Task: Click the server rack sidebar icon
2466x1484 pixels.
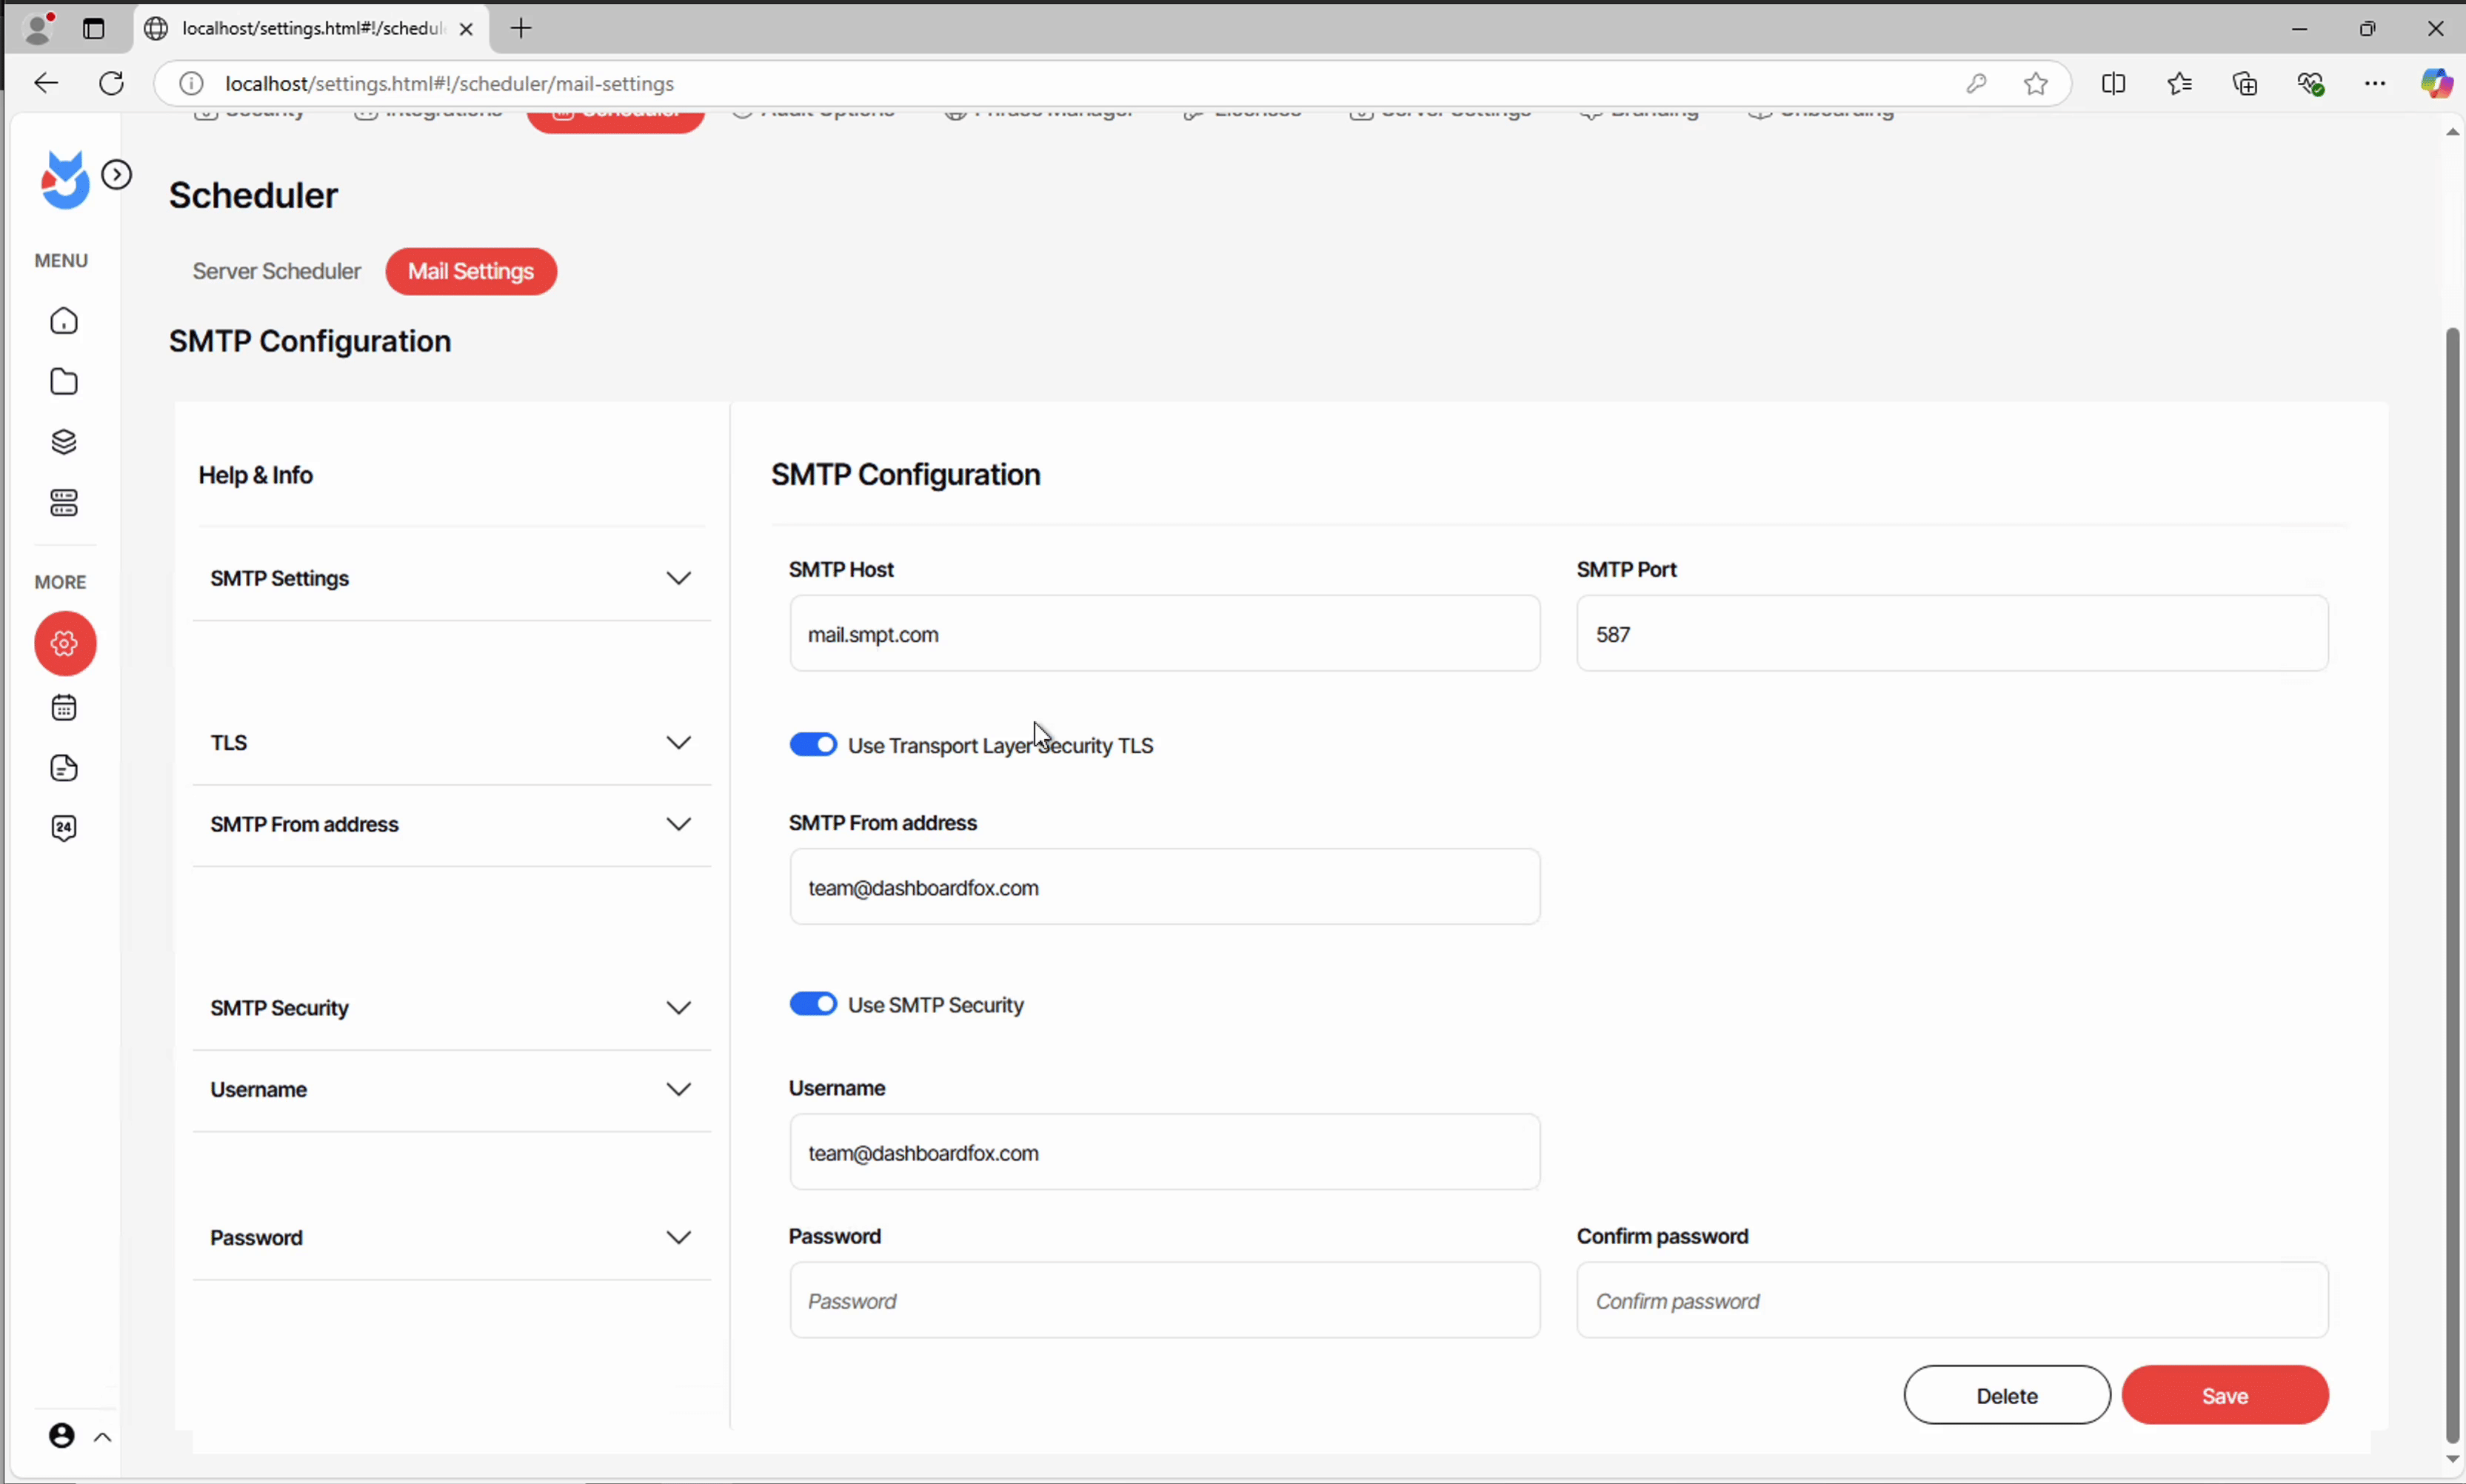Action: click(x=64, y=503)
